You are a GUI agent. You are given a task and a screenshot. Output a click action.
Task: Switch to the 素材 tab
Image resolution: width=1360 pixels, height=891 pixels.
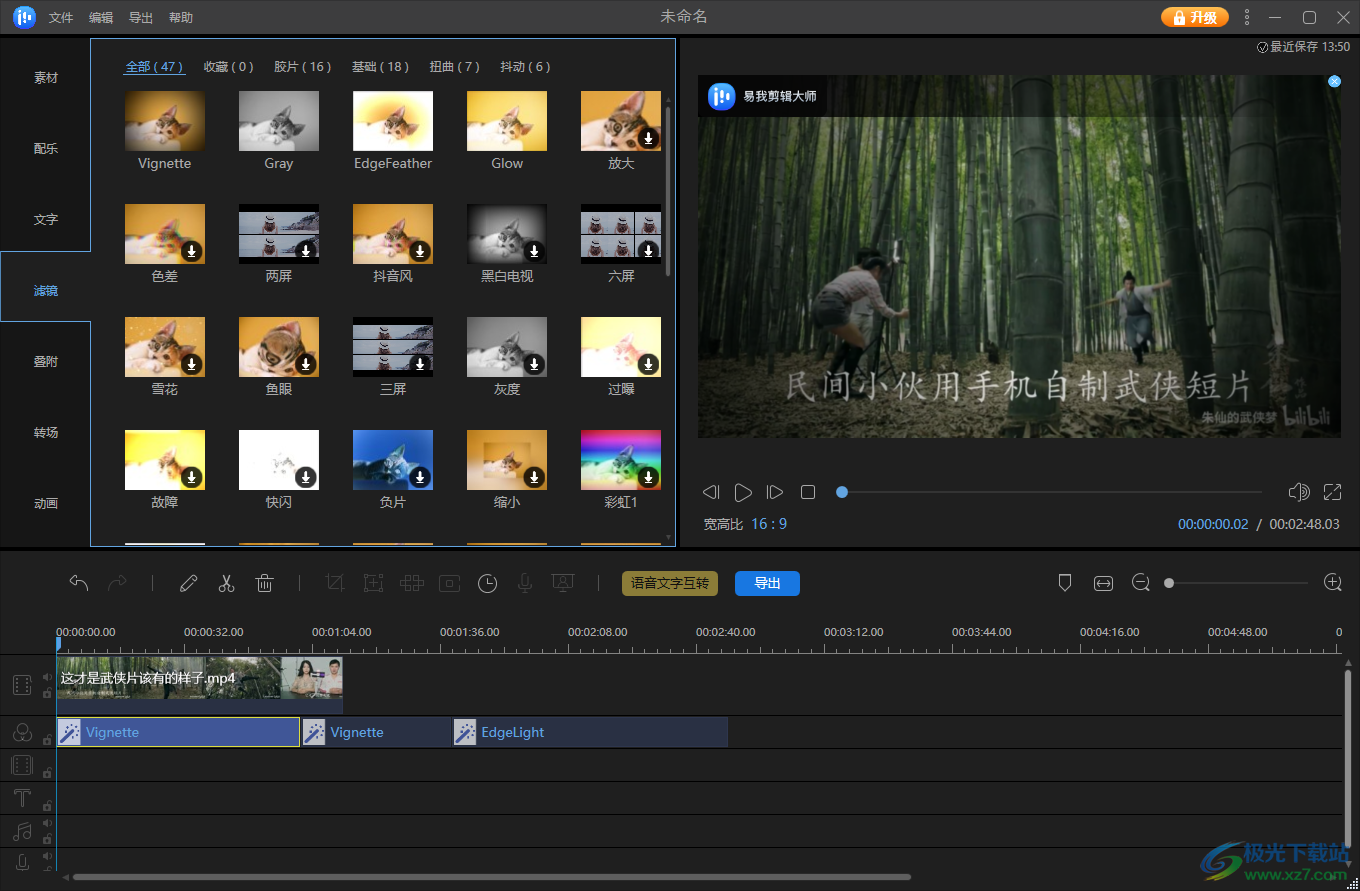tap(46, 77)
